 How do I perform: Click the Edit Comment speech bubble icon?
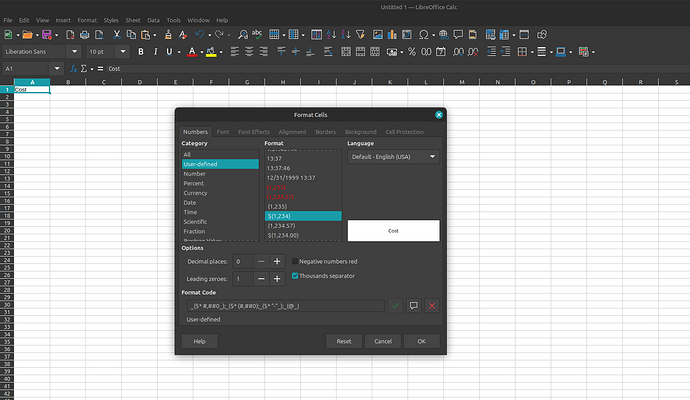click(x=413, y=306)
